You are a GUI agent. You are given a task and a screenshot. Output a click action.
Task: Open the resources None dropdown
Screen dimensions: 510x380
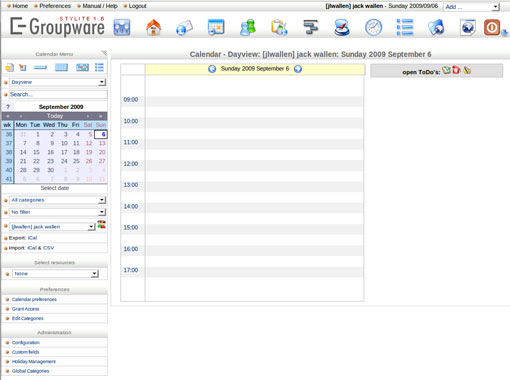pyautogui.click(x=55, y=274)
